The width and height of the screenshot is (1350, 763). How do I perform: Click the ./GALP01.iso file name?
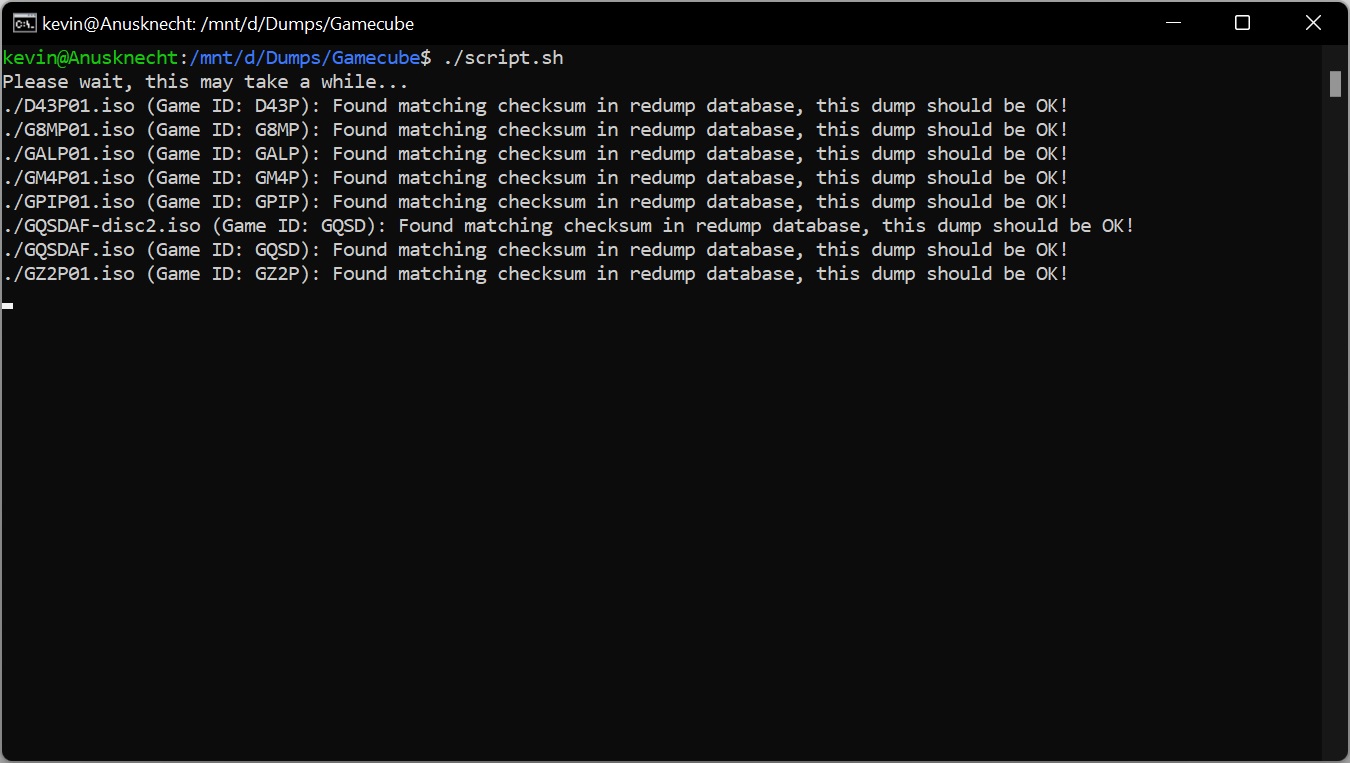(x=68, y=154)
